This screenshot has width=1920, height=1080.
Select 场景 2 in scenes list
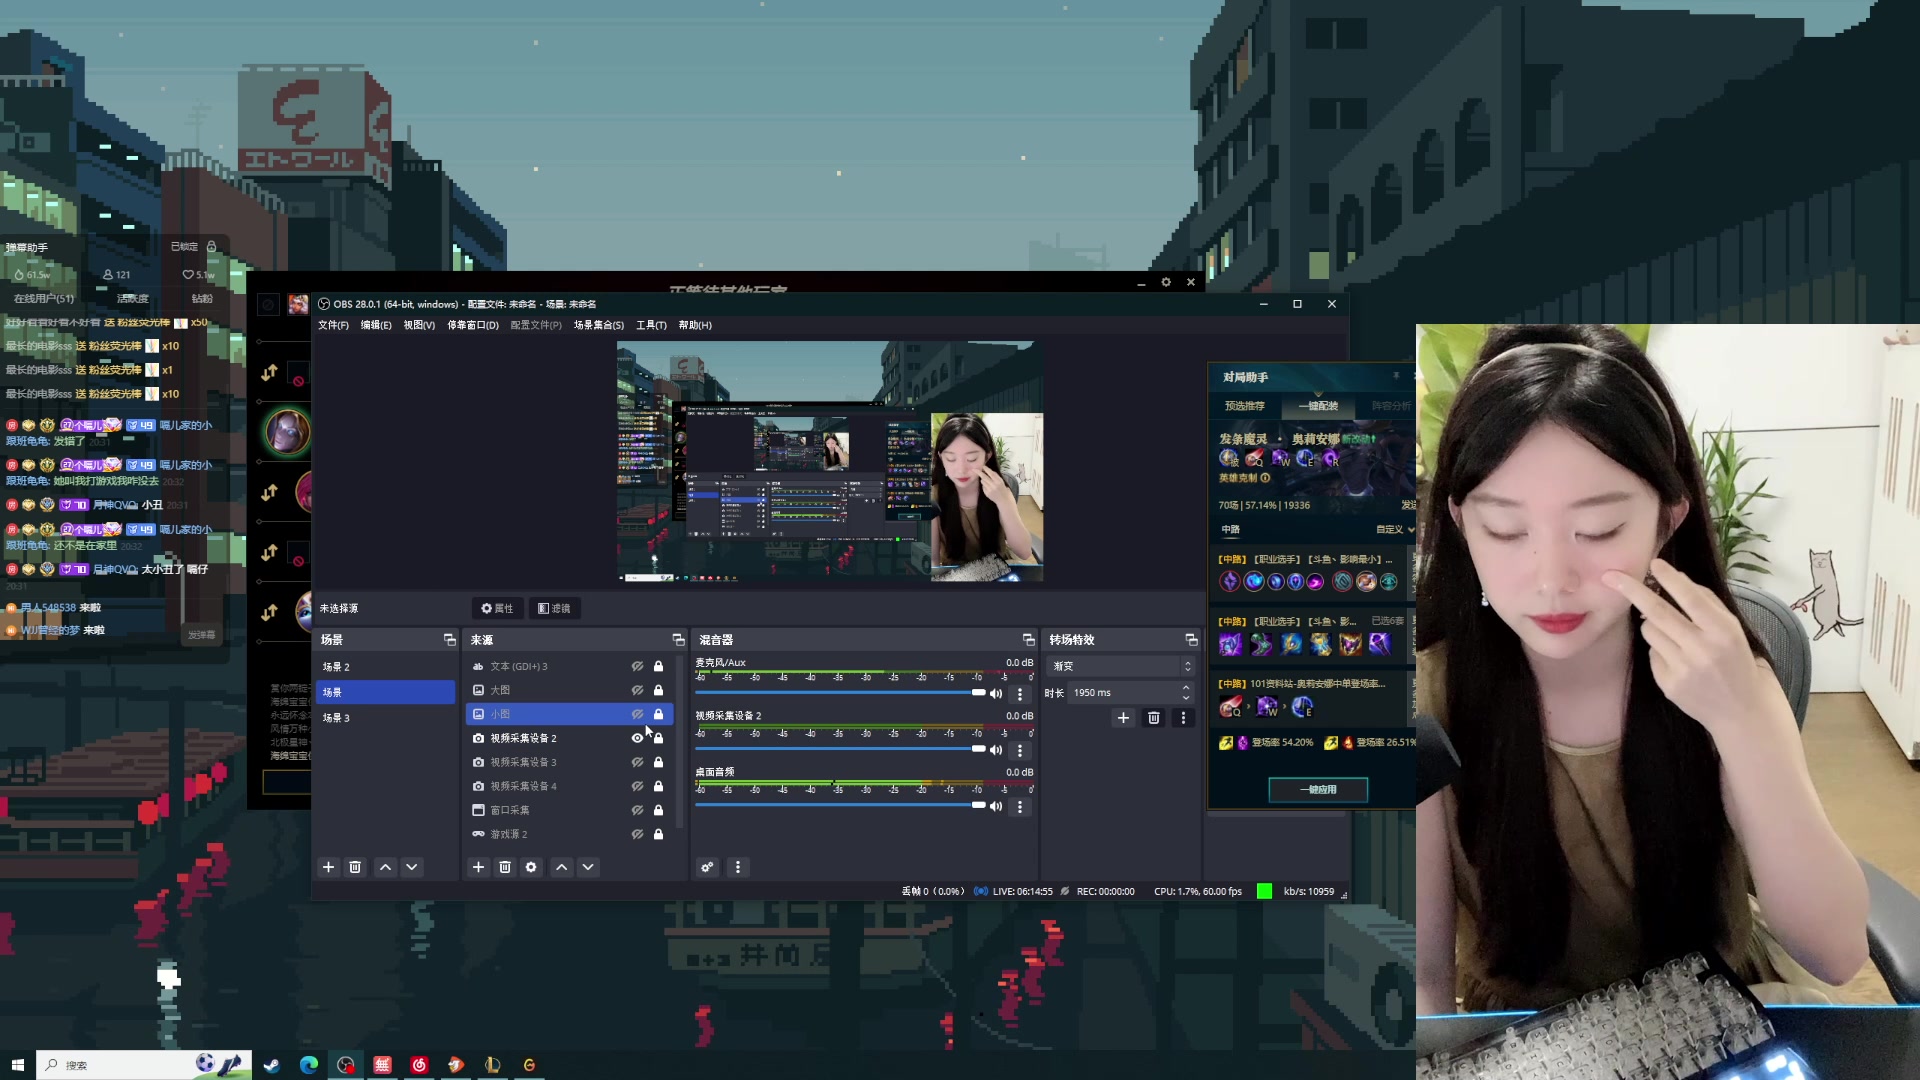tap(385, 666)
